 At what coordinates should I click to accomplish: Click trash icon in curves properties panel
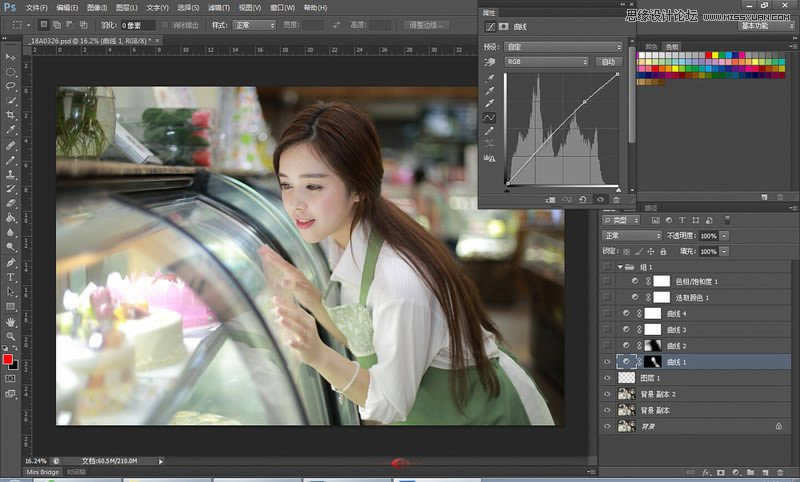coord(616,200)
